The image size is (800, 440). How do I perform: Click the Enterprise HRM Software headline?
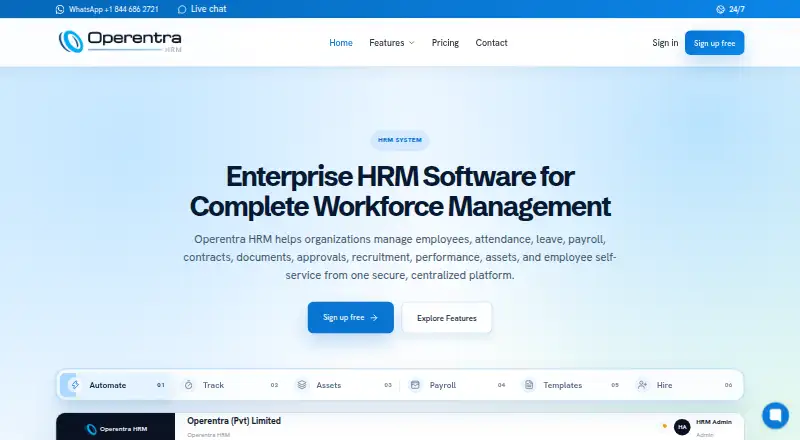(x=400, y=191)
